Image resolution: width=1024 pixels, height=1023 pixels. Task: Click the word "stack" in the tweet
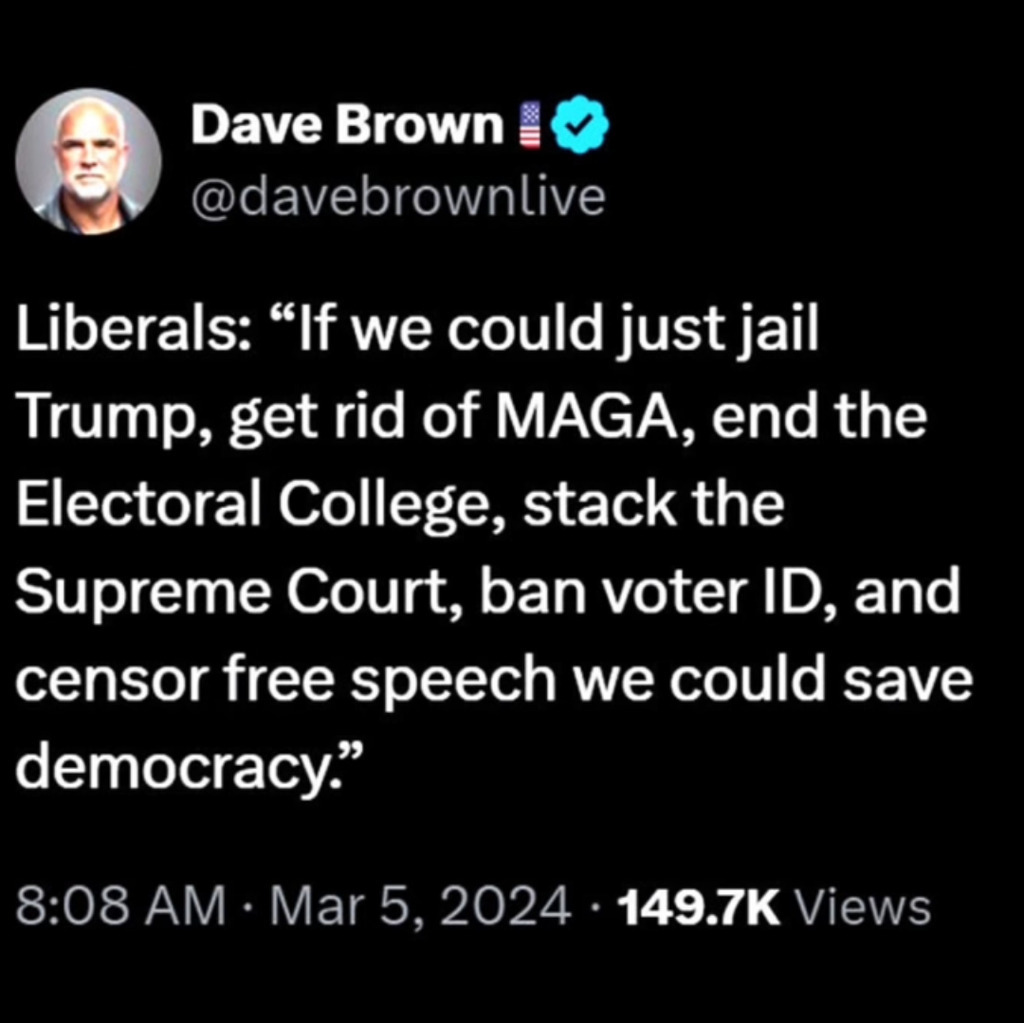click(600, 504)
